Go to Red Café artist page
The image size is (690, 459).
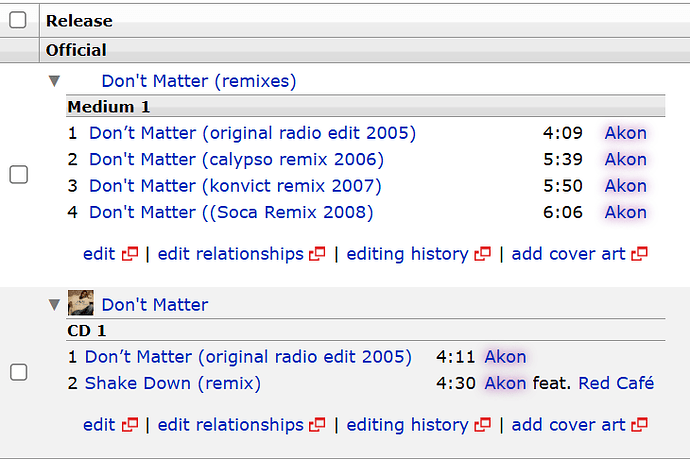click(x=616, y=383)
